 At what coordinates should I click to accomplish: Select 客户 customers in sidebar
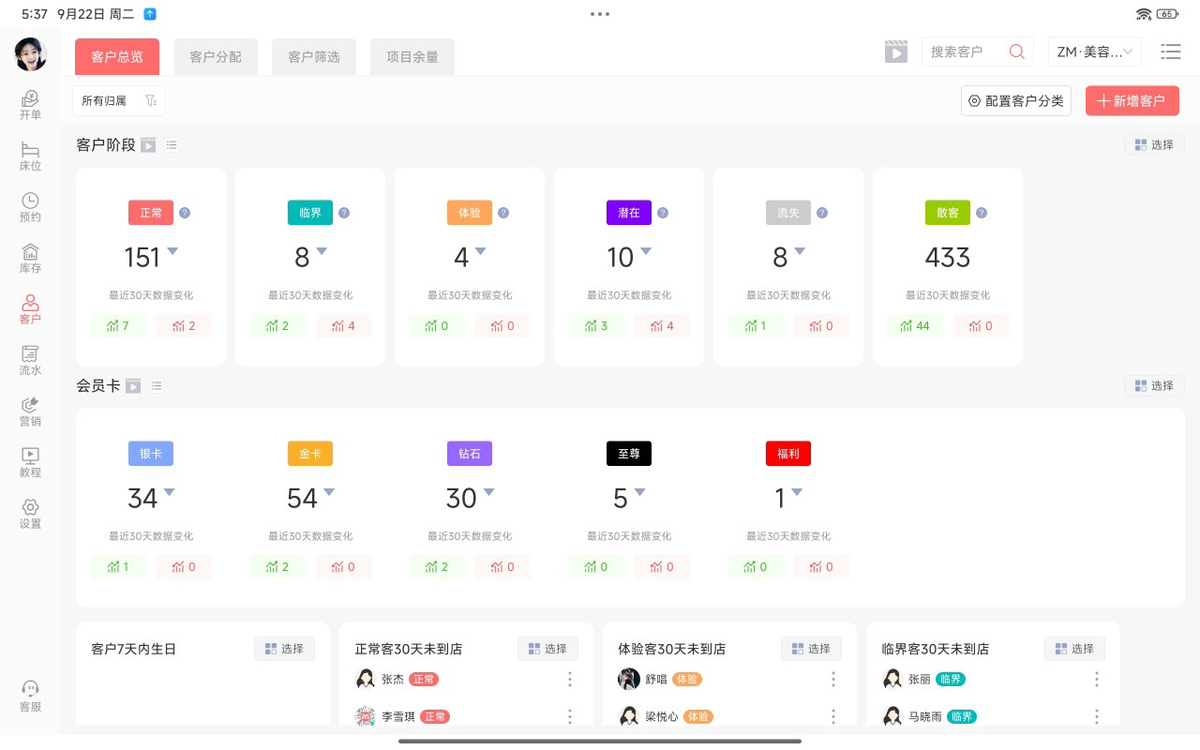pyautogui.click(x=30, y=309)
